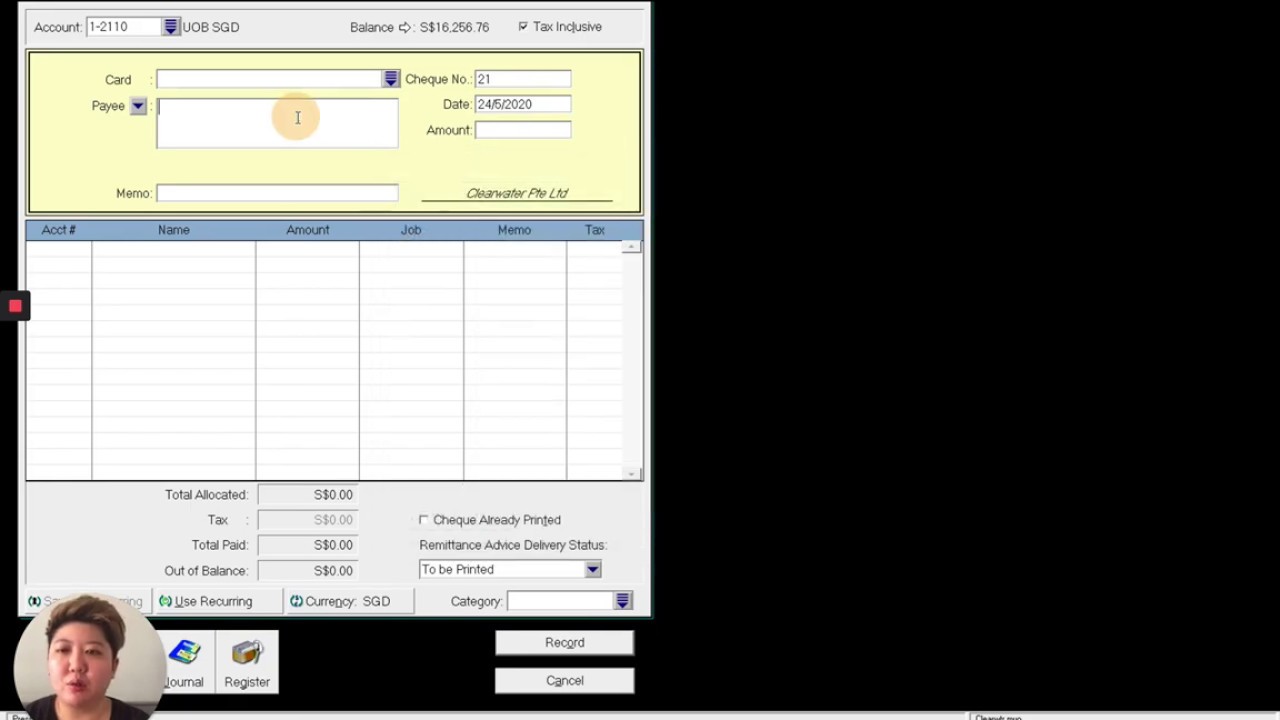Image resolution: width=1280 pixels, height=720 pixels.
Task: Click the Out of Balance value field
Action: point(307,571)
